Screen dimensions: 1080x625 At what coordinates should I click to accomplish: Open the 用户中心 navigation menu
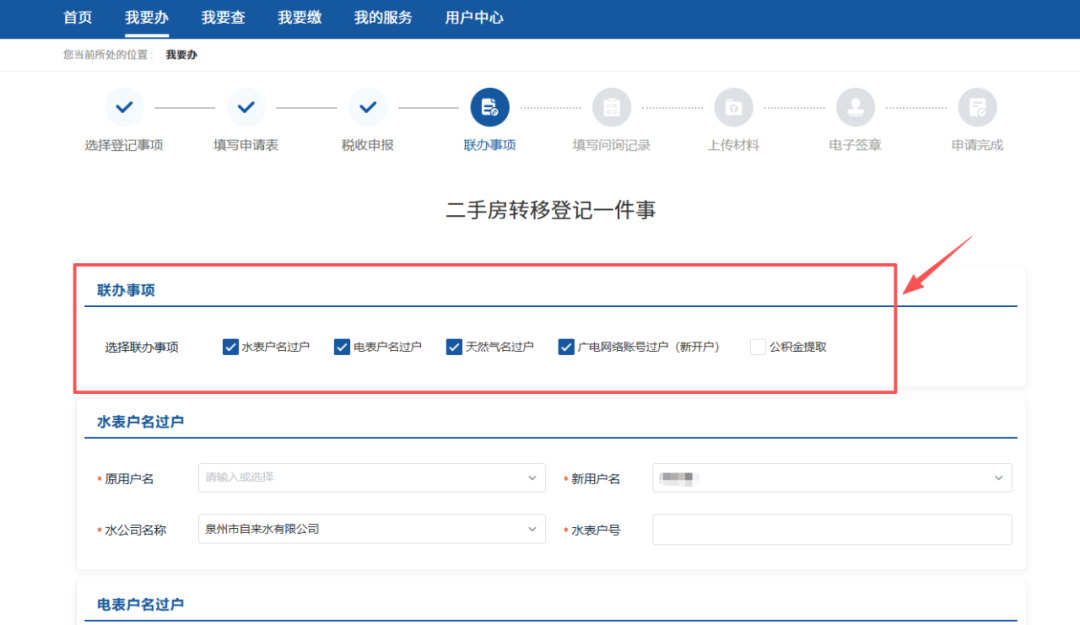click(474, 18)
